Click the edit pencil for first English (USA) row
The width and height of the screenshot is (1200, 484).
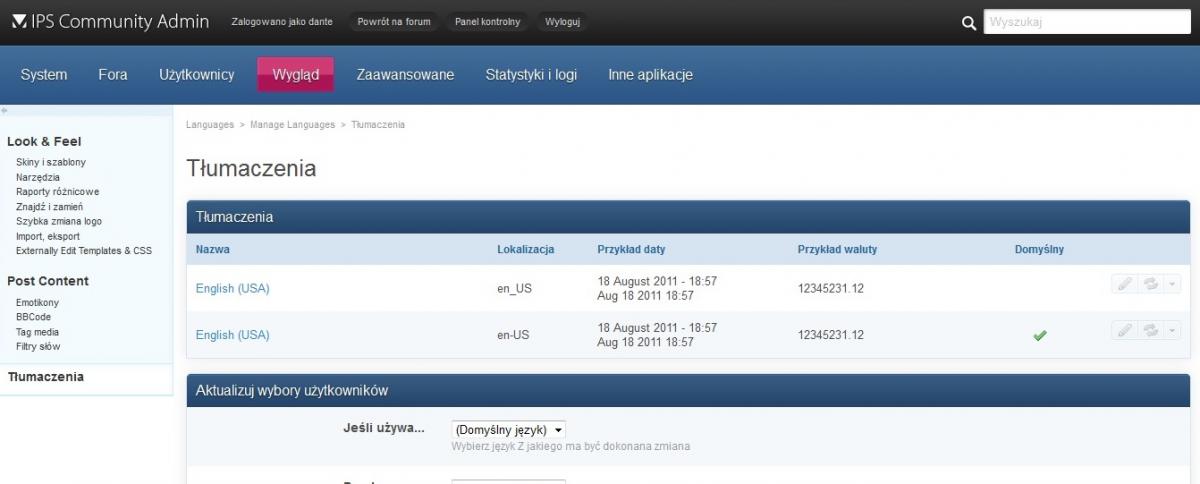[x=1125, y=284]
